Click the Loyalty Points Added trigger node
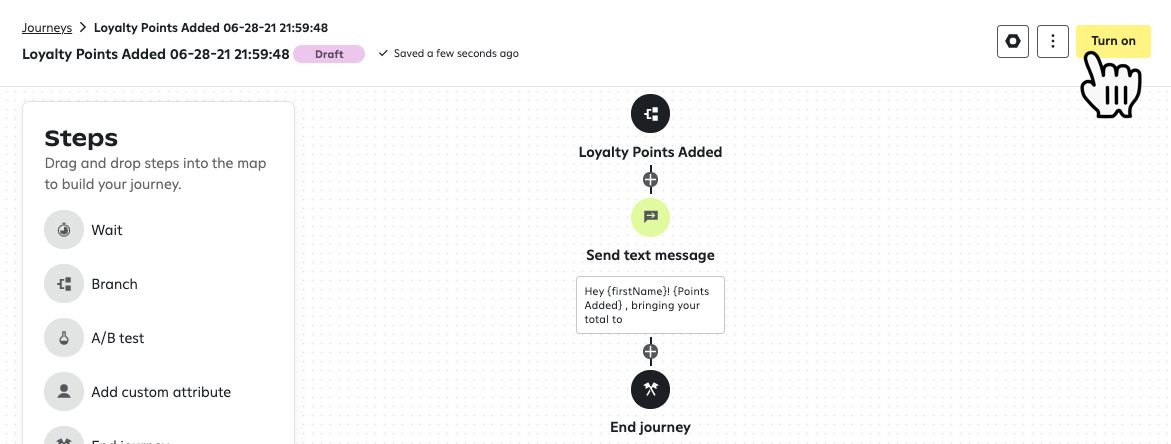The image size is (1171, 444). click(650, 113)
